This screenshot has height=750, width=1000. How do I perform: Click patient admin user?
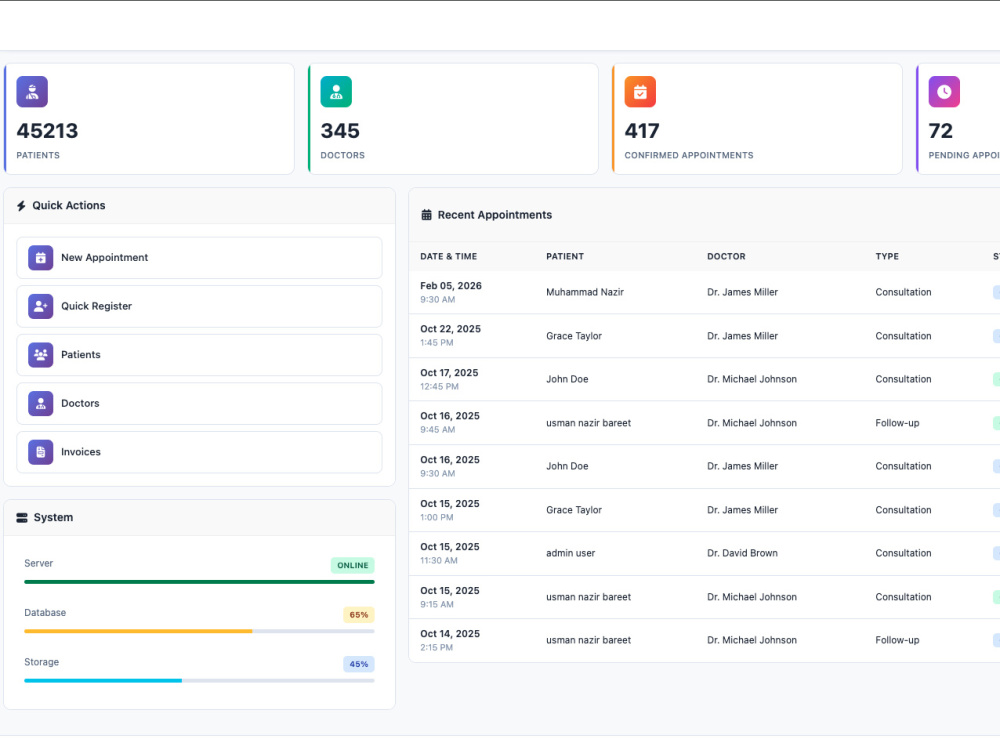(x=571, y=554)
